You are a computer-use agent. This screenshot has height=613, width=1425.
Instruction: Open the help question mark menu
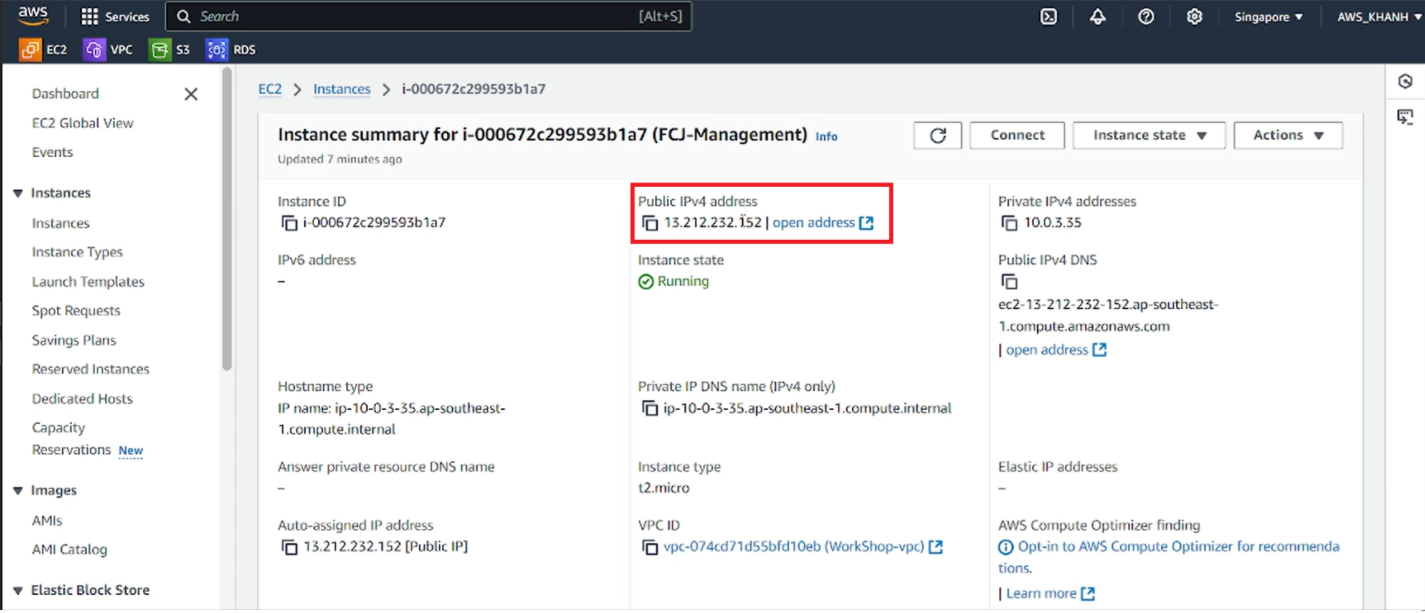[1146, 17]
